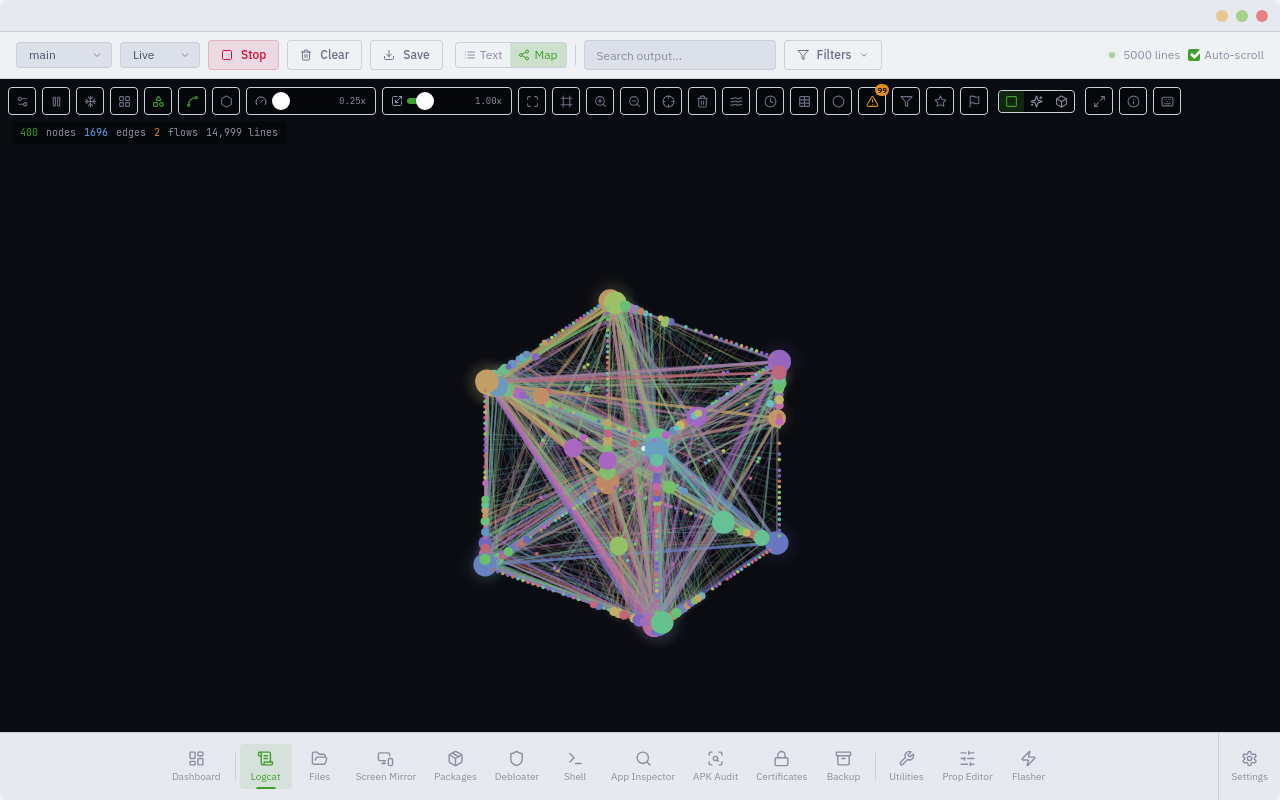Open the Screen Mirror tab

click(x=385, y=766)
